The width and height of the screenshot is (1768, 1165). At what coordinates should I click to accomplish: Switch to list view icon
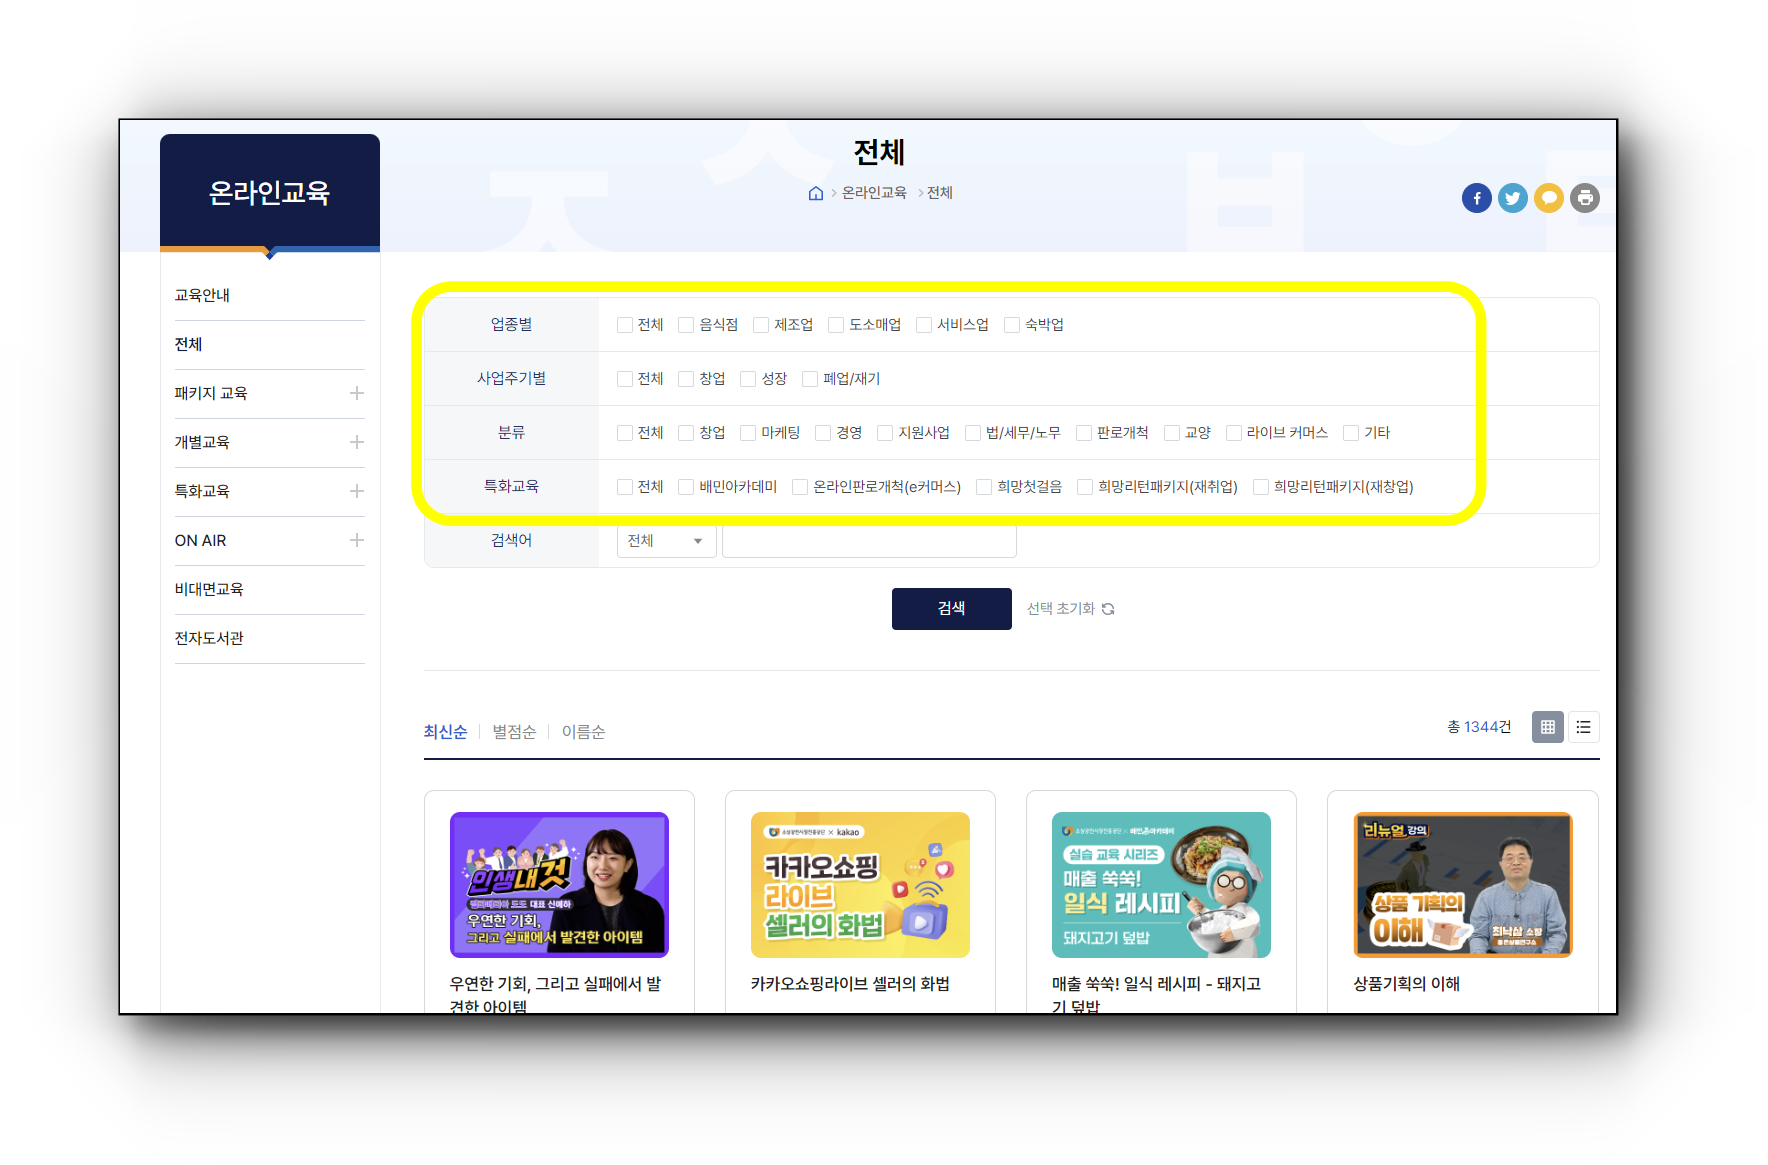point(1583,727)
